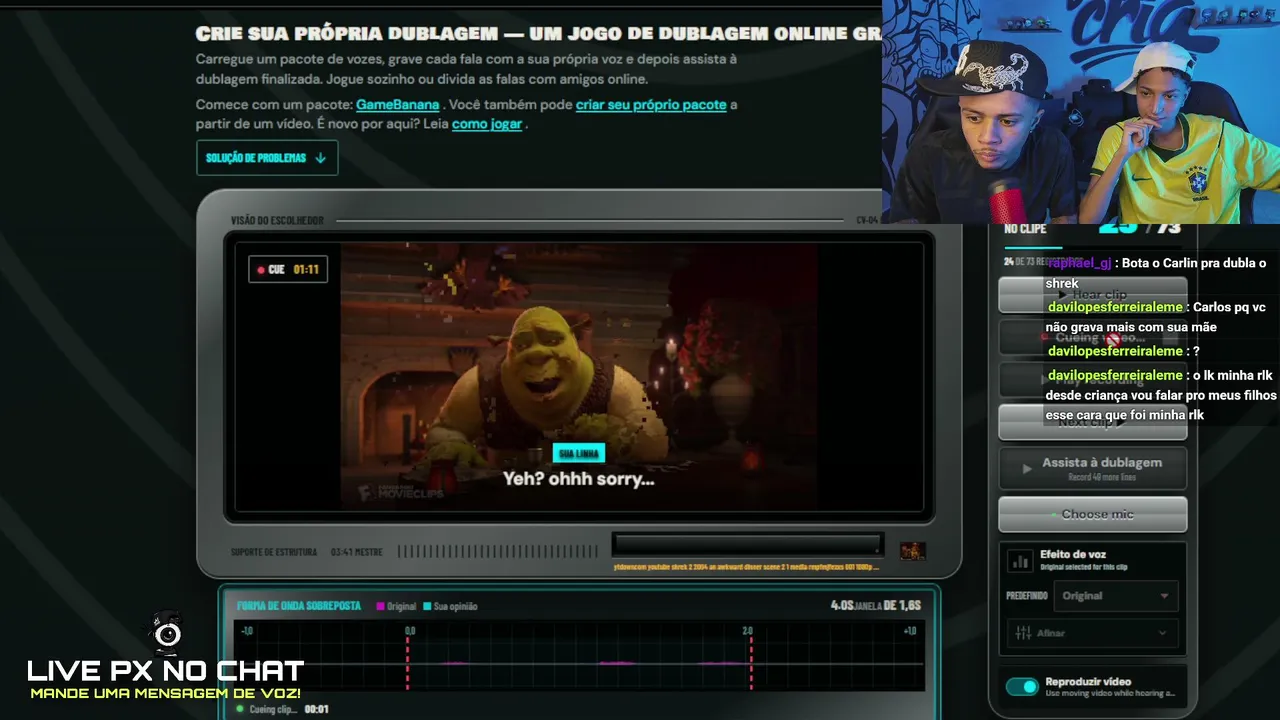Expand the 'Afinar' tuning dropdown
Screen dimensions: 1280x720
coord(1092,633)
